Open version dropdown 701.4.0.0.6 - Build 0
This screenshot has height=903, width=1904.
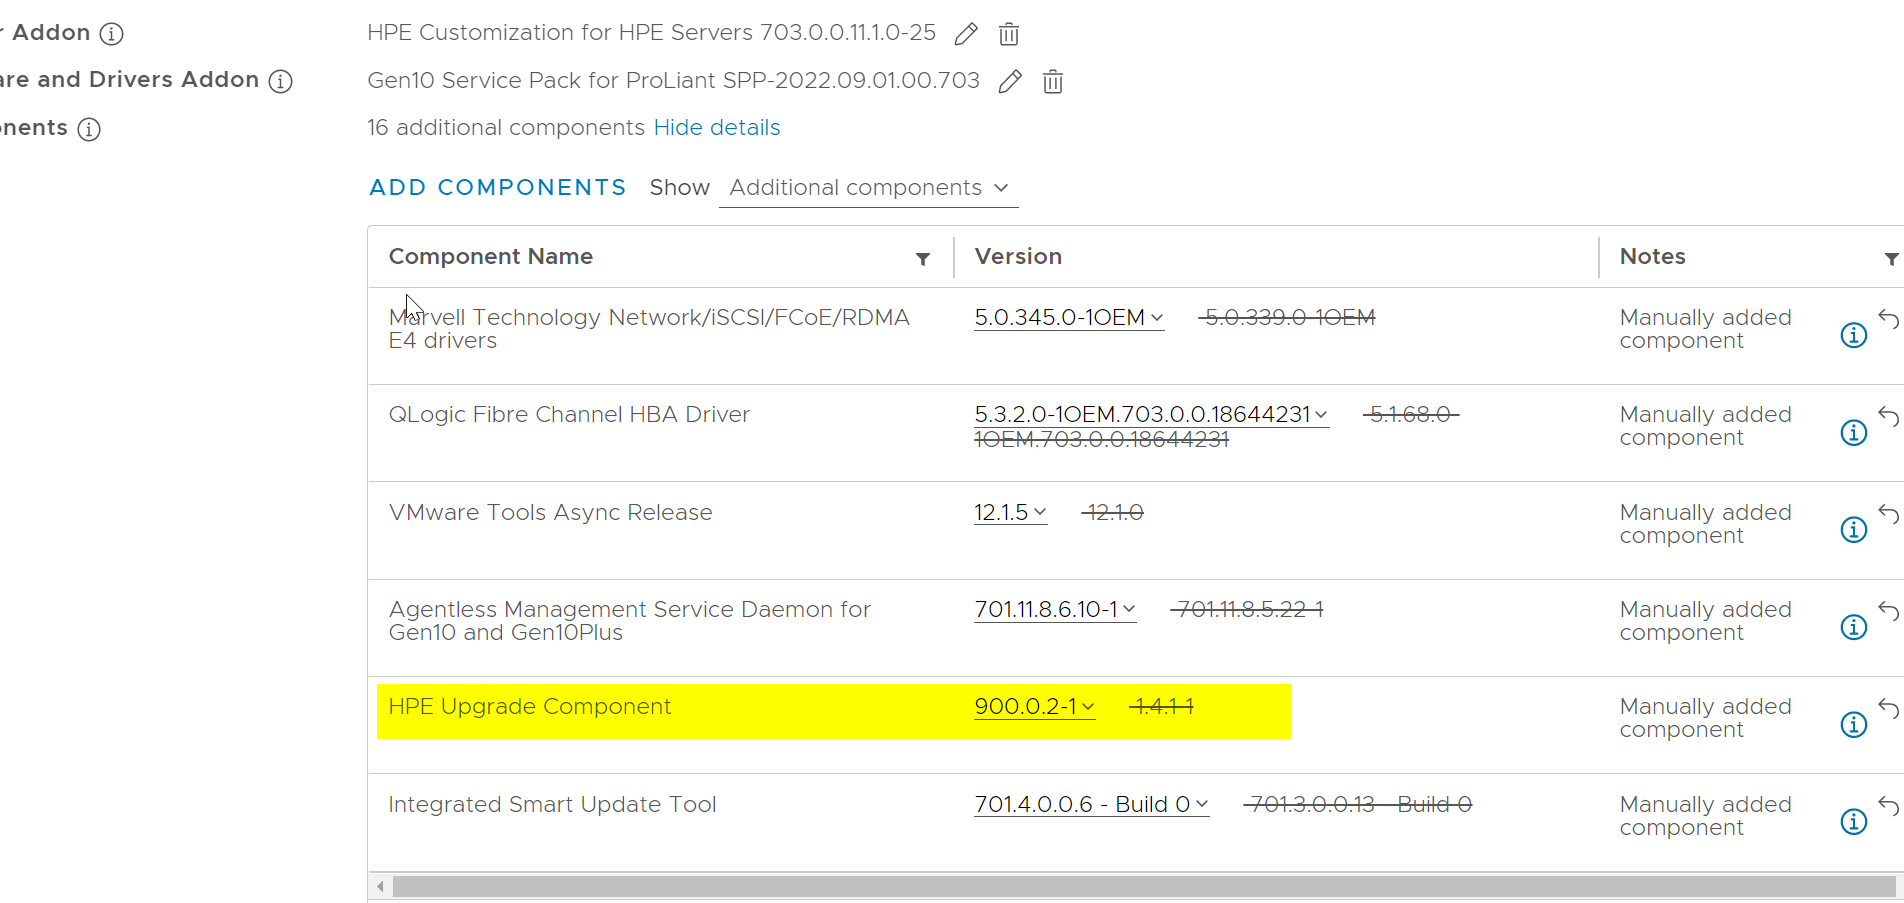pos(1092,805)
